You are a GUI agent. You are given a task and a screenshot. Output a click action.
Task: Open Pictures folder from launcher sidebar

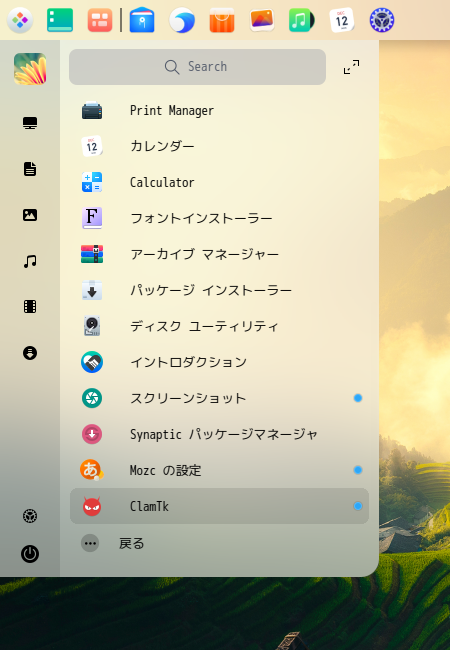click(x=30, y=215)
